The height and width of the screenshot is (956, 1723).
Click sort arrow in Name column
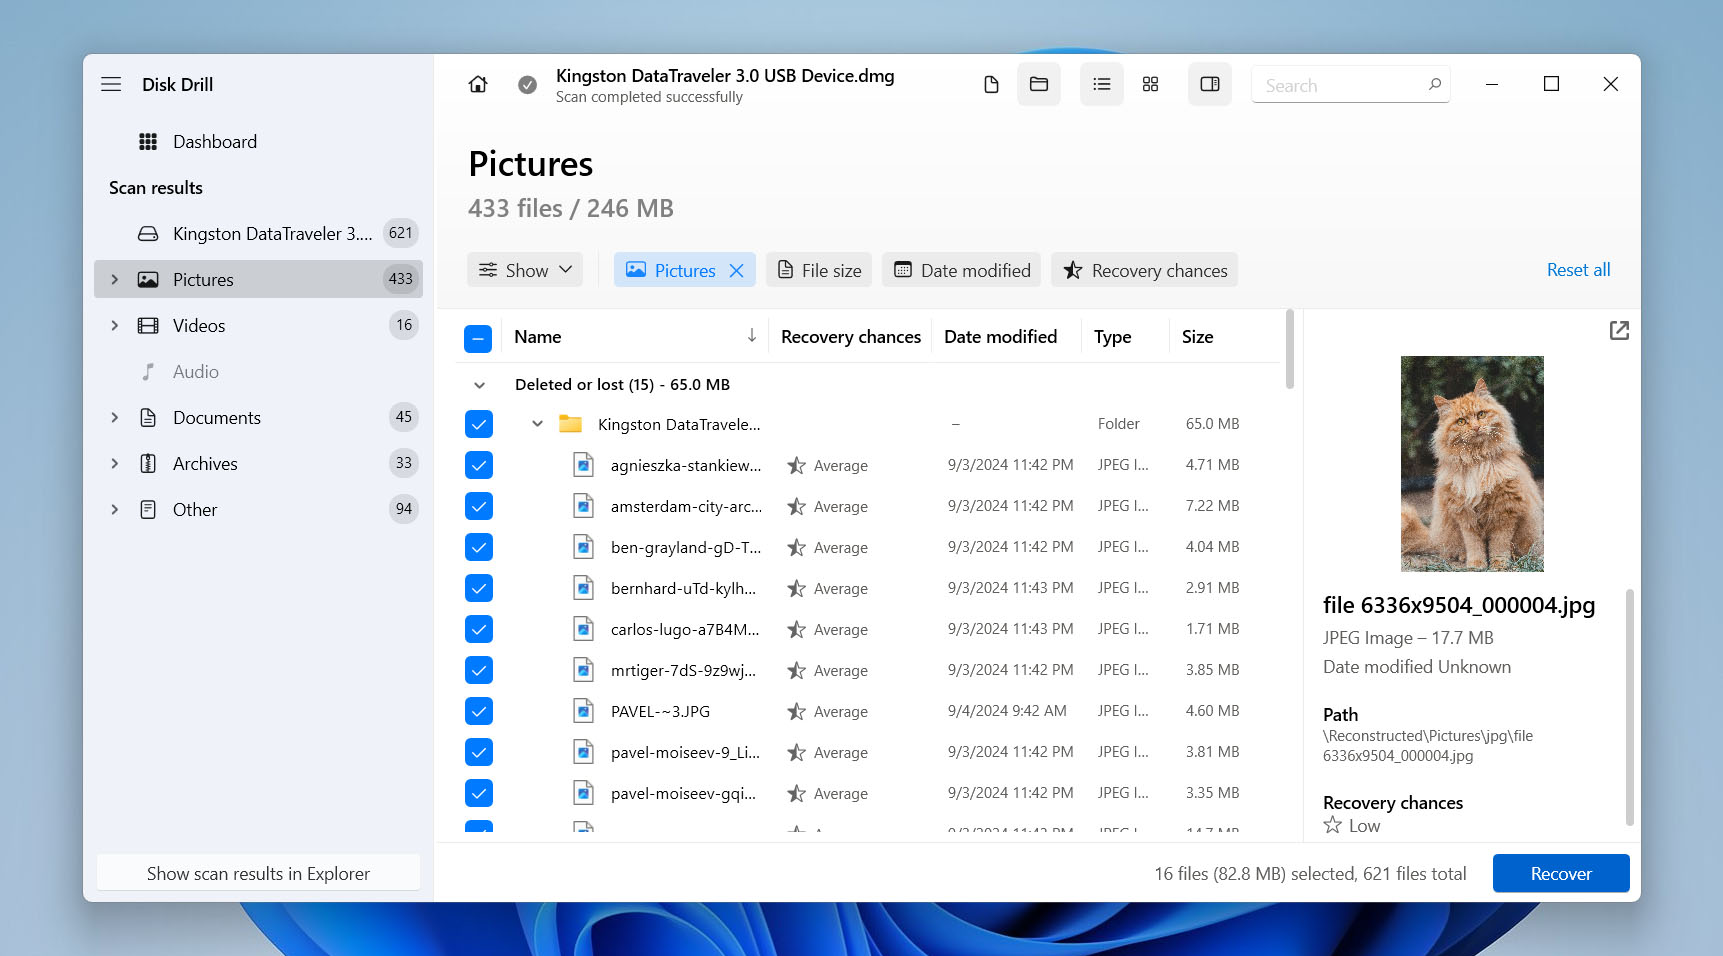tap(752, 336)
